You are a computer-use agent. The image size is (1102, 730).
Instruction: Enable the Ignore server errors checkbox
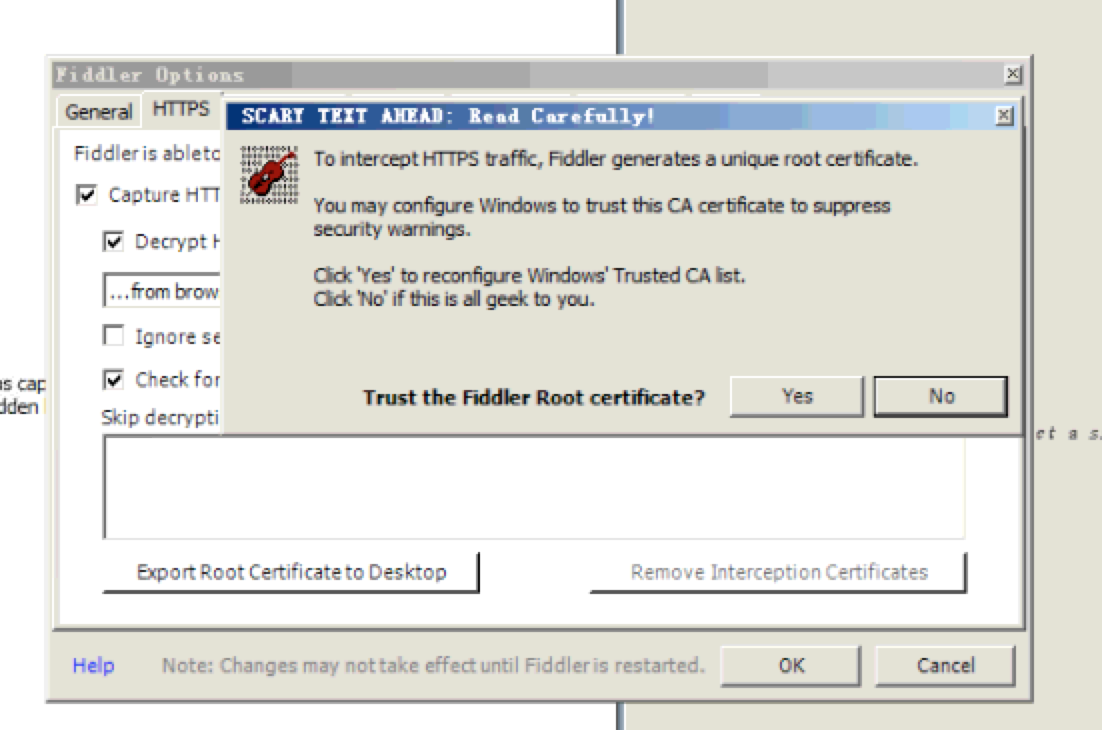pos(113,336)
